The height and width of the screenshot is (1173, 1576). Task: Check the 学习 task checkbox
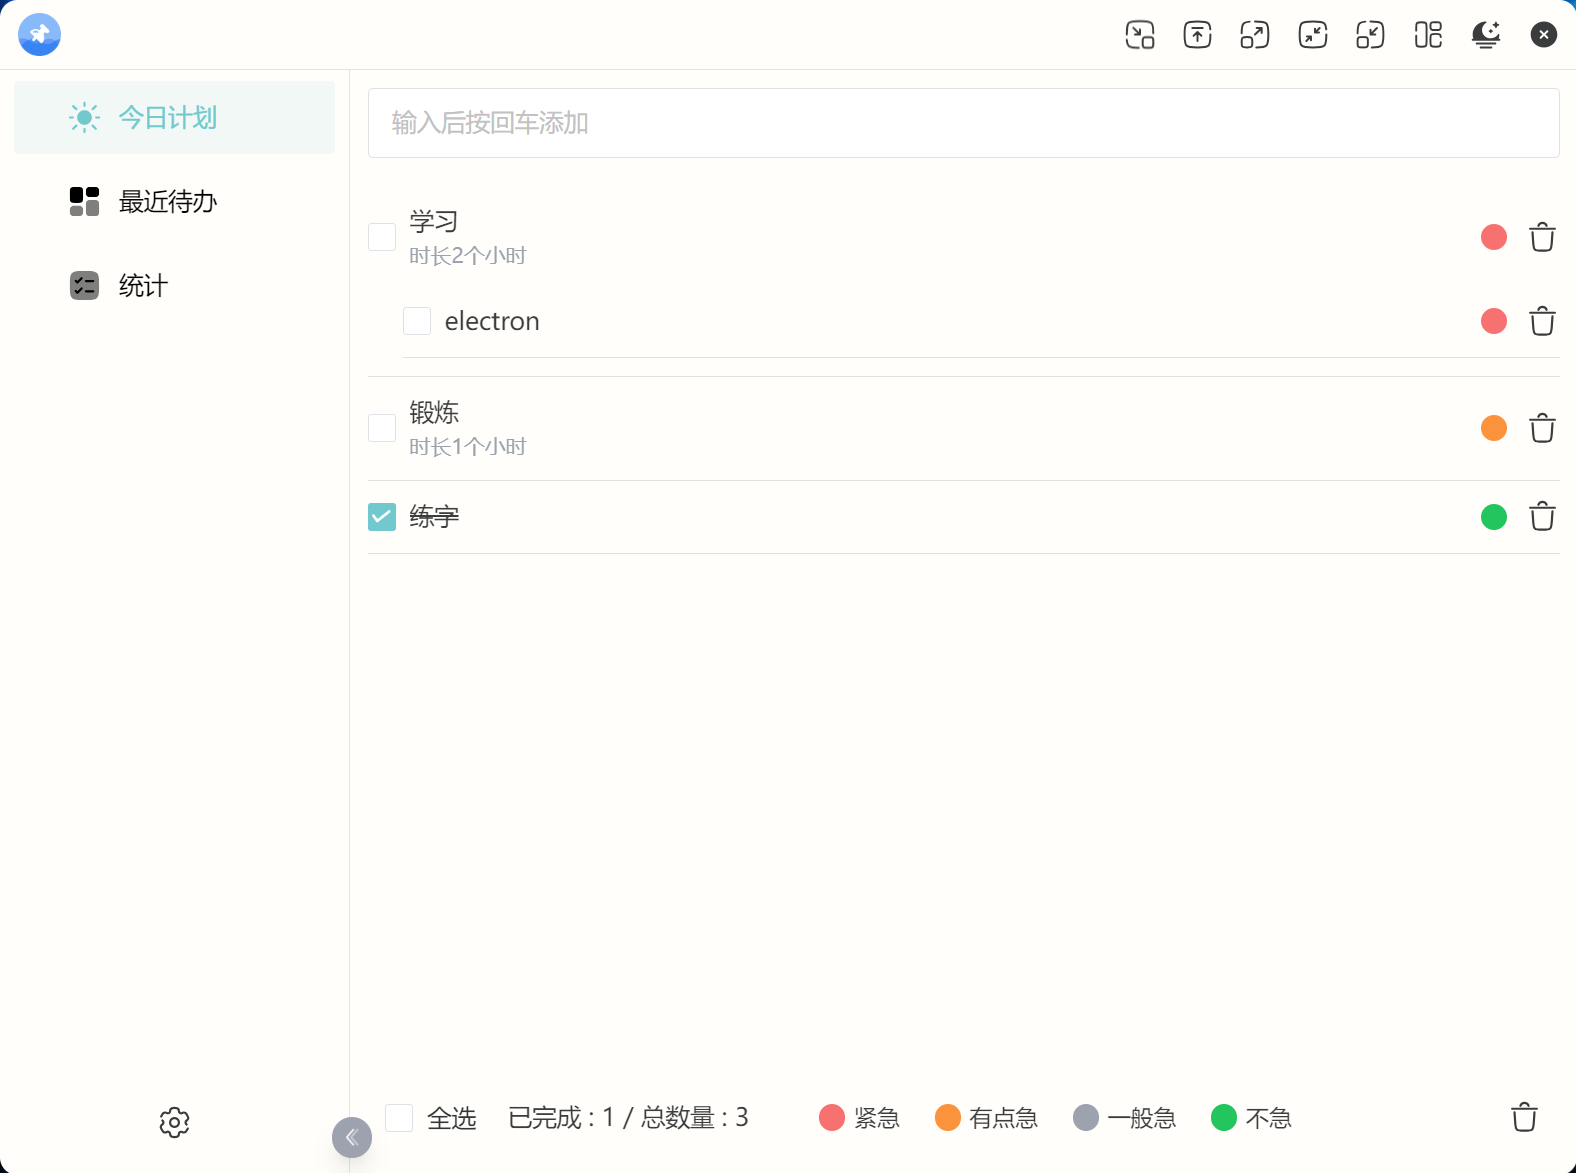(382, 237)
